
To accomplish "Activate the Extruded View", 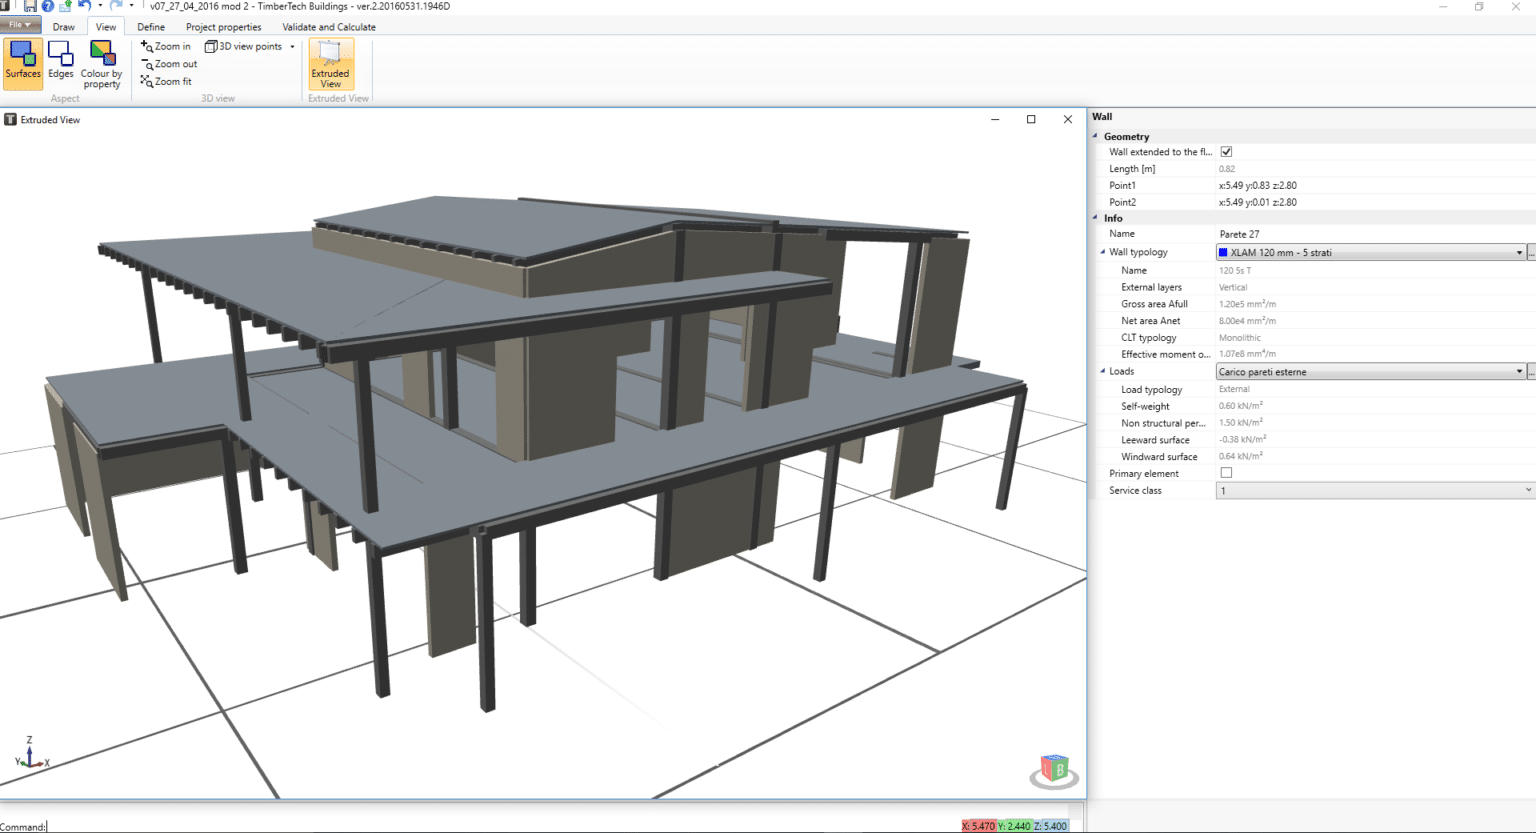I will point(330,65).
